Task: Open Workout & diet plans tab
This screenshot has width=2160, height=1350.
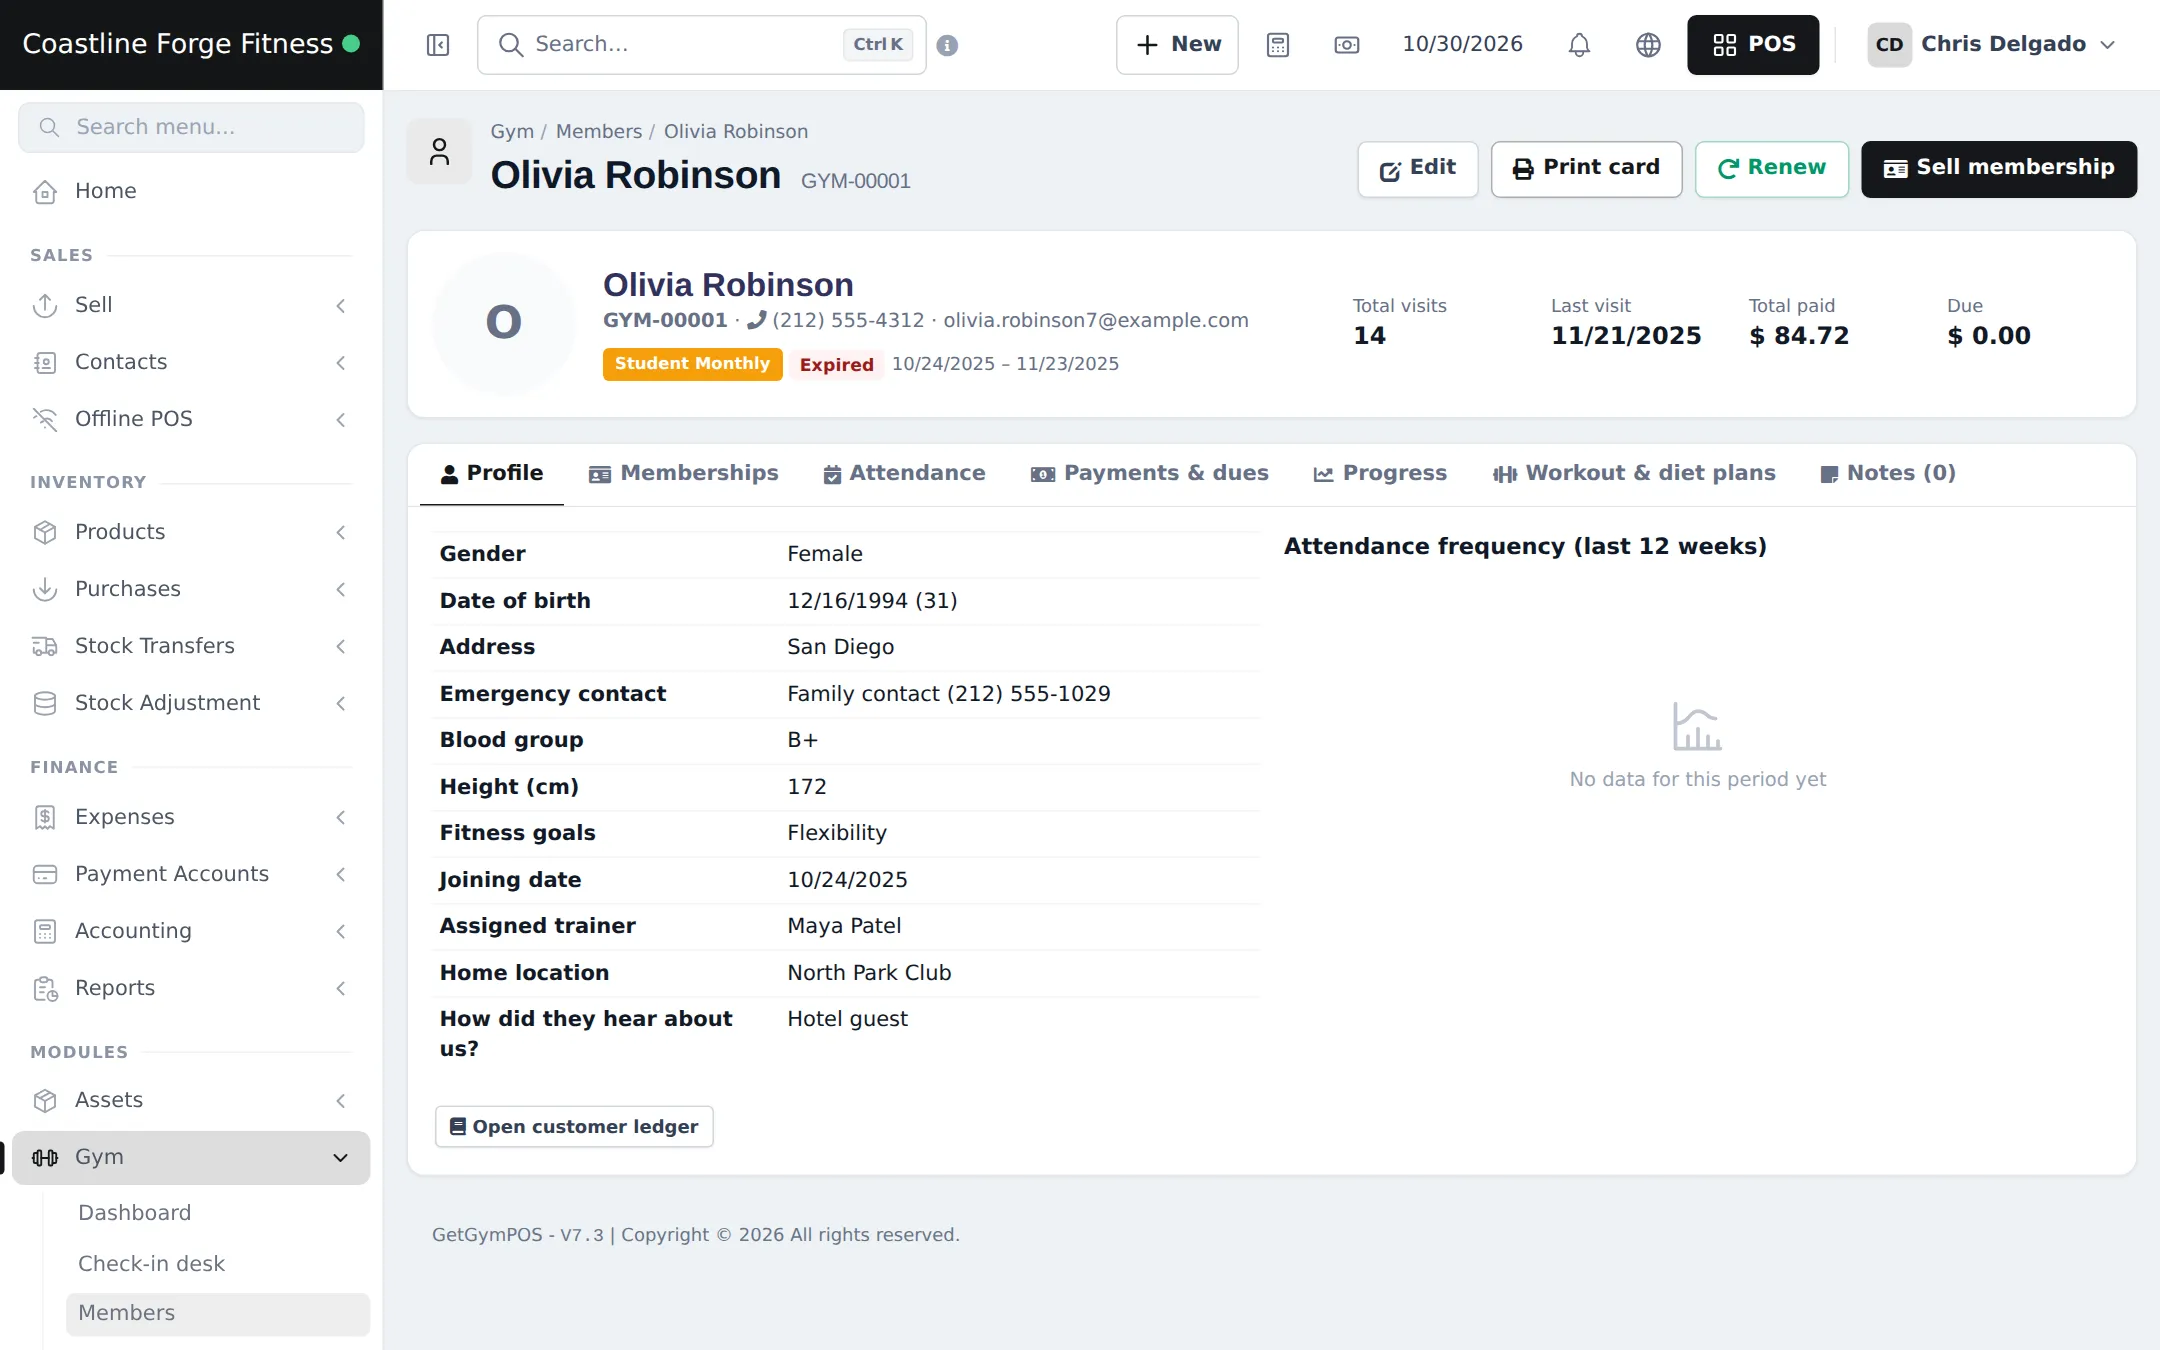Action: [x=1634, y=473]
